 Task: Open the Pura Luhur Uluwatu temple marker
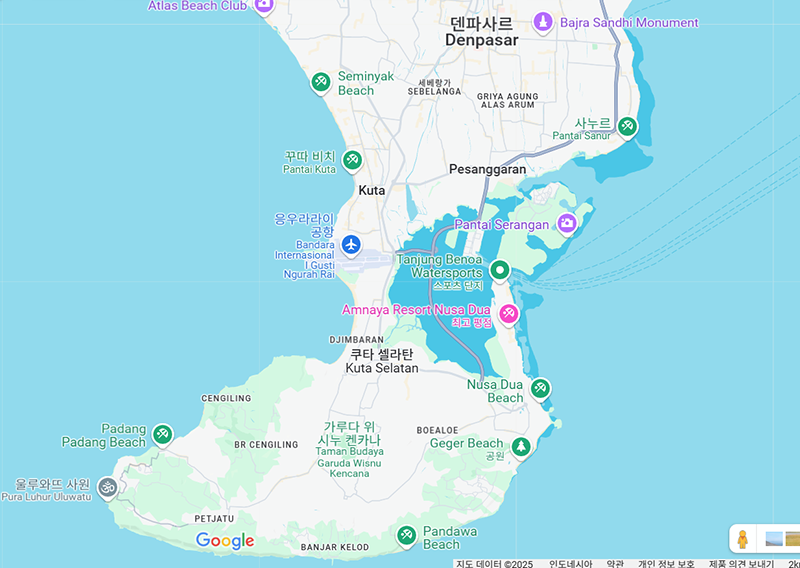coord(108,488)
